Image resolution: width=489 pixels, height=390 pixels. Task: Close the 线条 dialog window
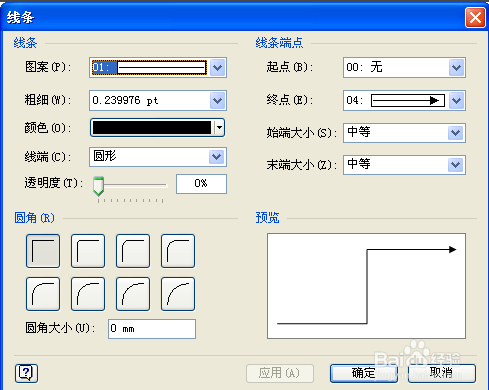coord(475,18)
